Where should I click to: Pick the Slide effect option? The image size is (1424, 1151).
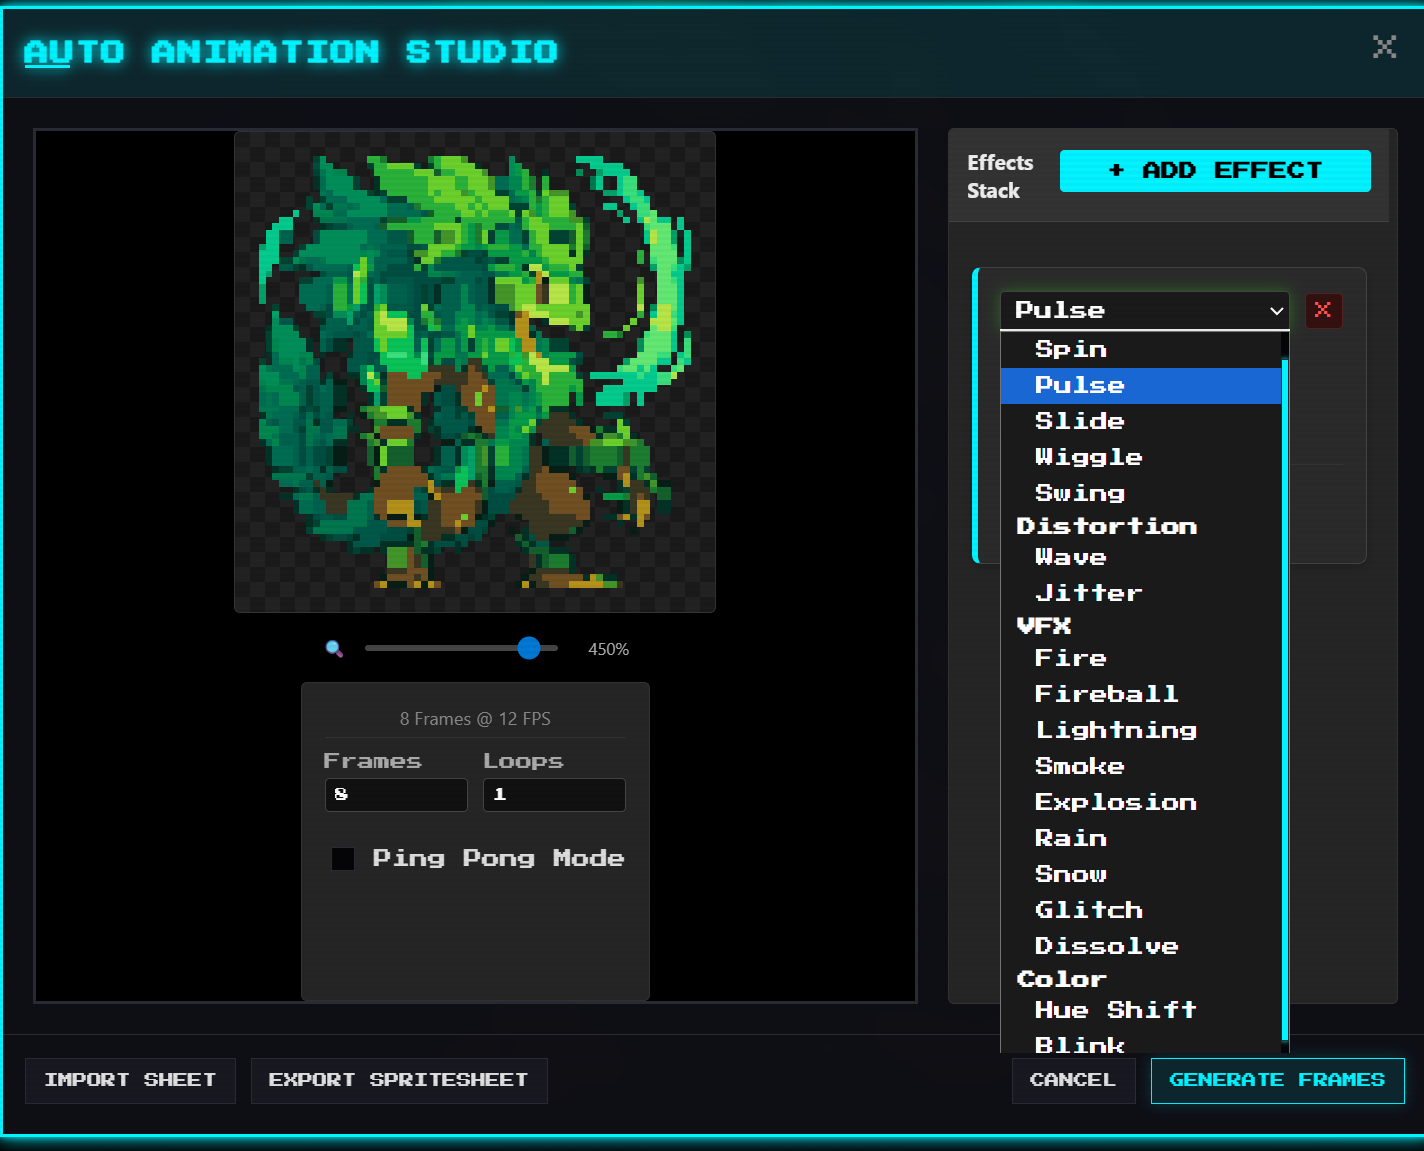(1141, 422)
